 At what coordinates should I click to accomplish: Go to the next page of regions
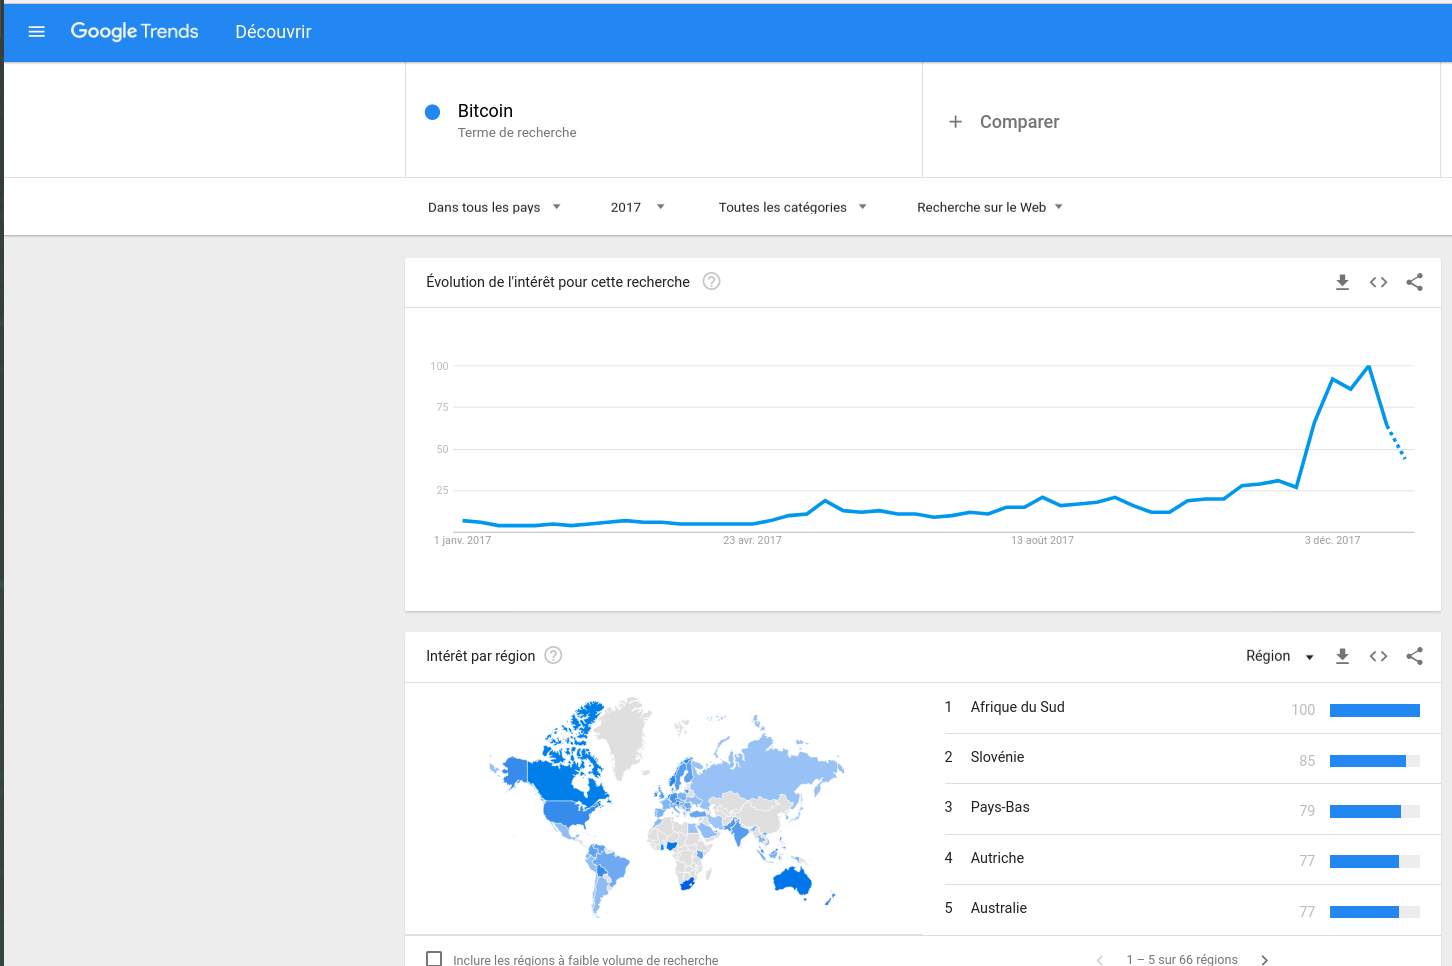[1264, 960]
